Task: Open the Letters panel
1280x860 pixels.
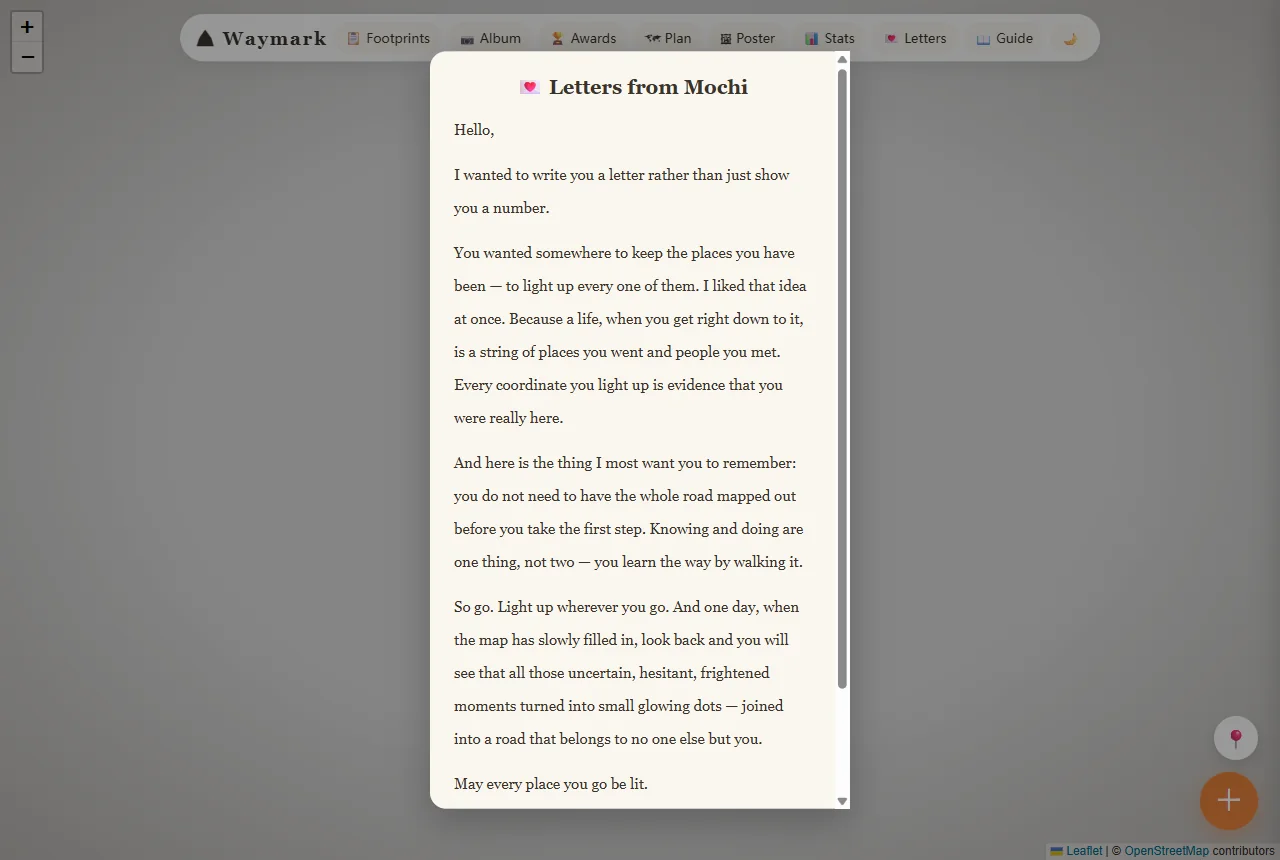Action: 915,38
